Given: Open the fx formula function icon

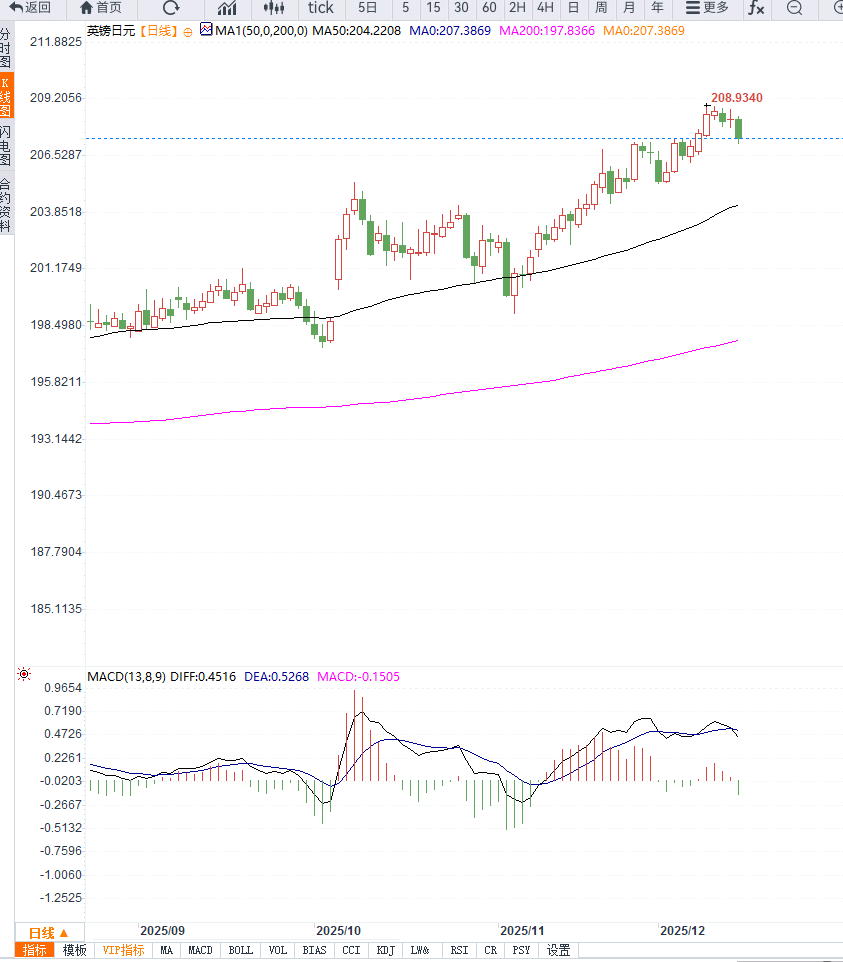Looking at the screenshot, I should point(756,8).
